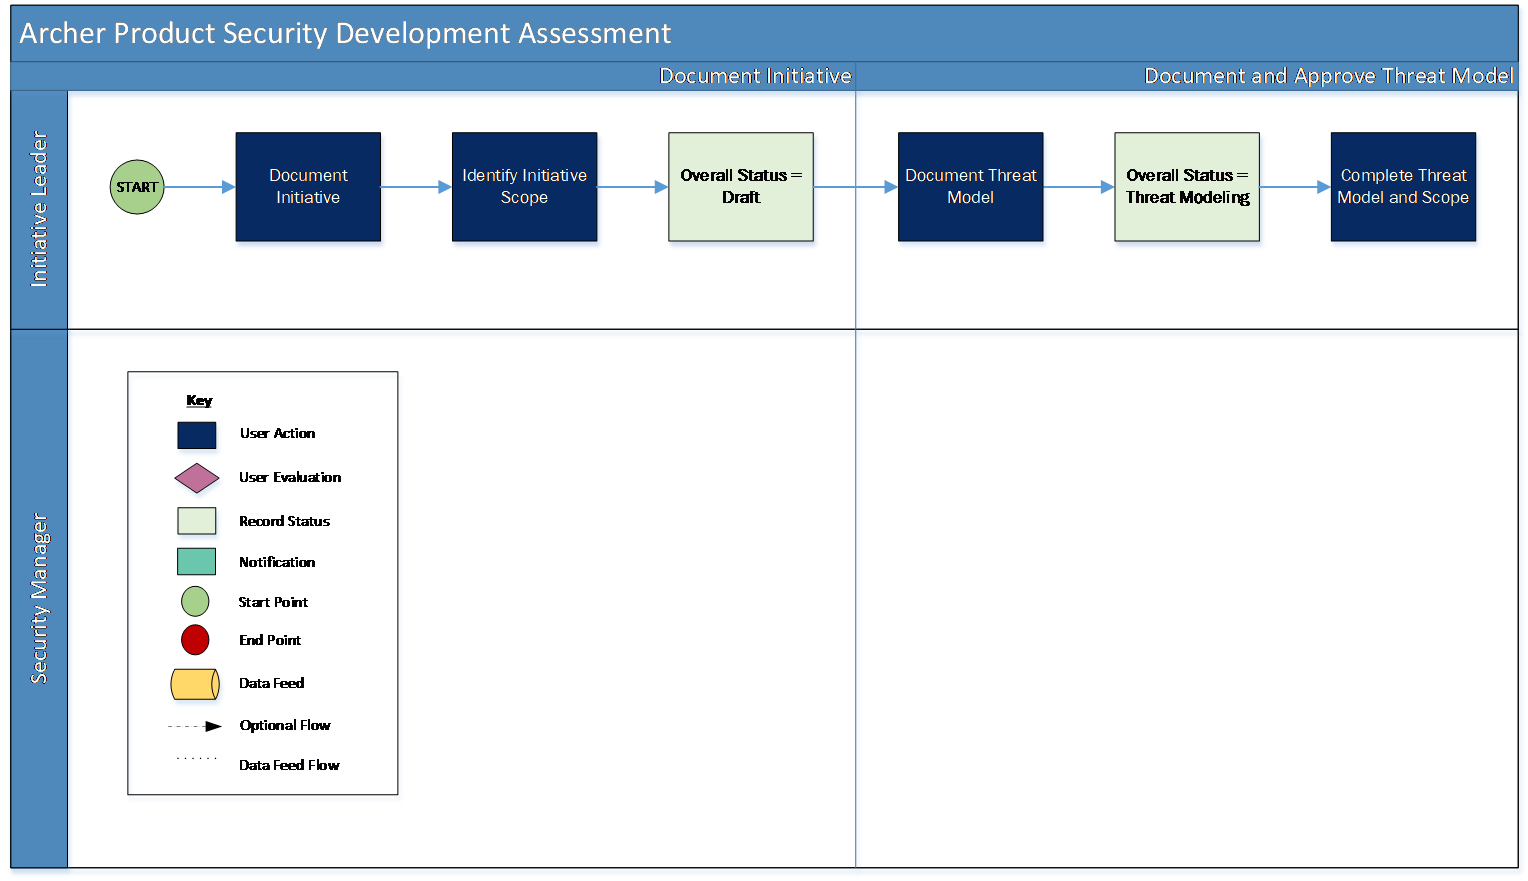This screenshot has width=1528, height=881.
Task: Click the Archer Product Security Development Assessment title
Action: click(345, 33)
